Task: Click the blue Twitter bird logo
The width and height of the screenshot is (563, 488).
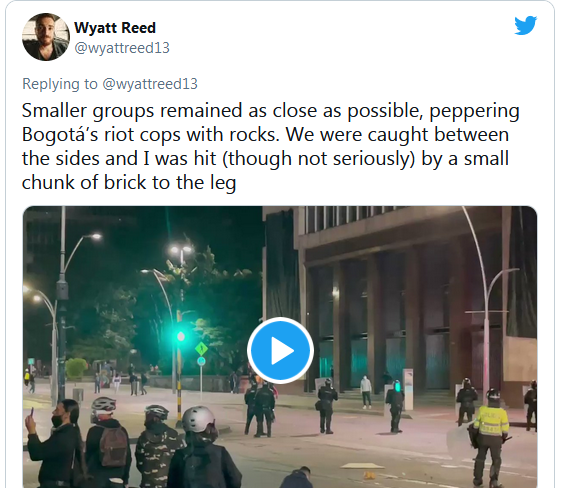Action: click(525, 25)
